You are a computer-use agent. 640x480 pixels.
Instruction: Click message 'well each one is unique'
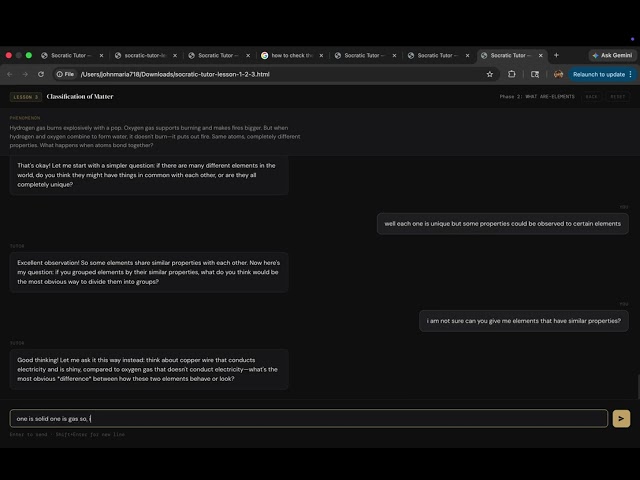coord(502,224)
